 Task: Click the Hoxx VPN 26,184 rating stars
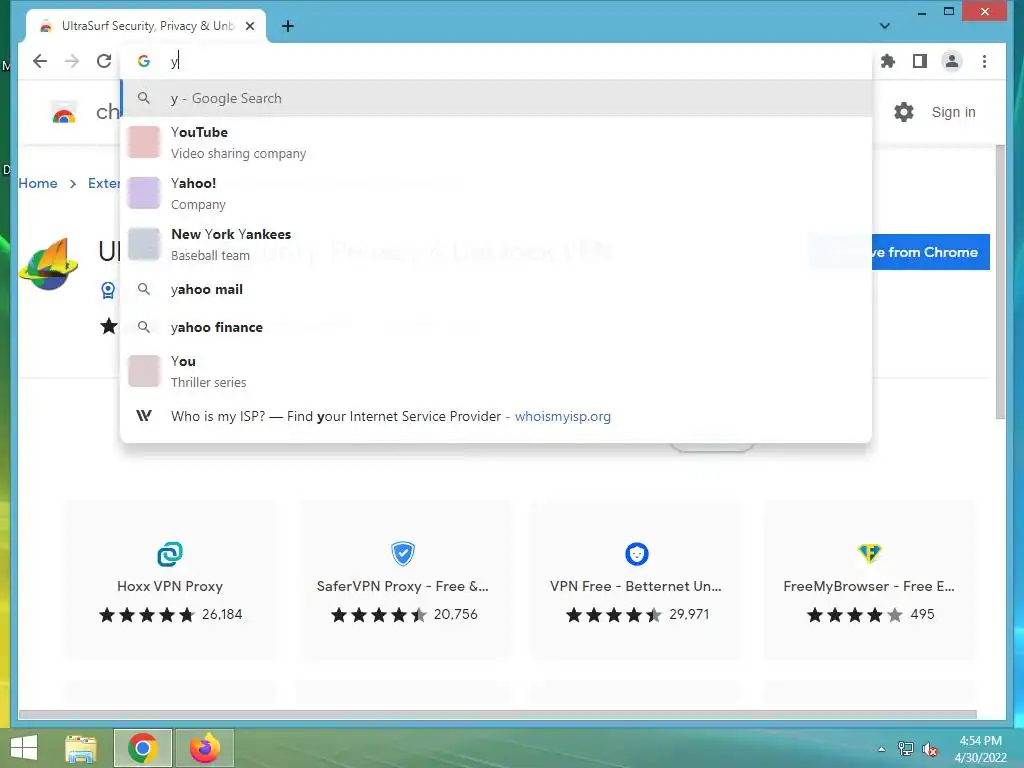pyautogui.click(x=147, y=615)
